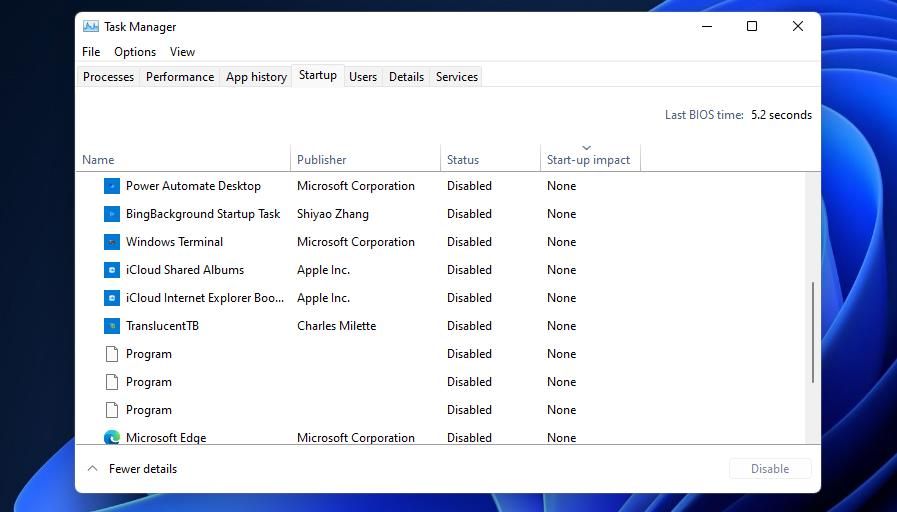The image size is (897, 512).
Task: Select the Power Automate Desktop row name
Action: (x=193, y=186)
